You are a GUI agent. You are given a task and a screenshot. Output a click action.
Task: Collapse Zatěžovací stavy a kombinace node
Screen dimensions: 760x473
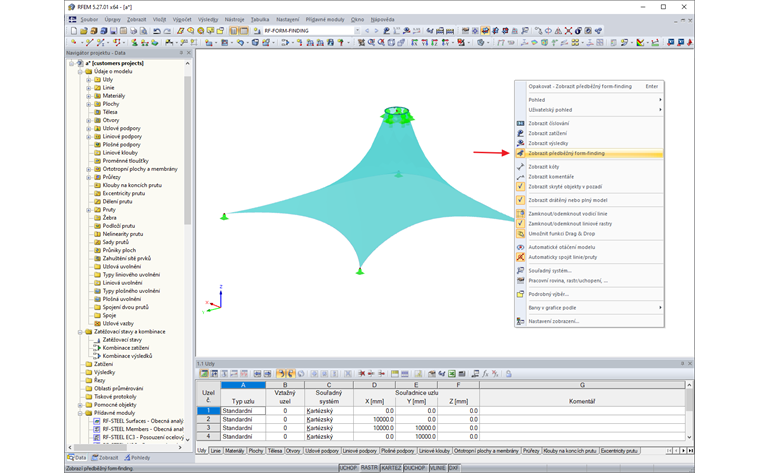click(x=80, y=332)
